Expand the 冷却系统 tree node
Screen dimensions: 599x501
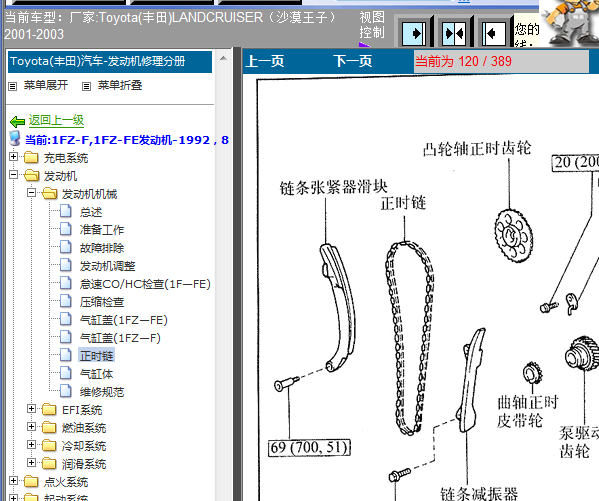click(32, 445)
